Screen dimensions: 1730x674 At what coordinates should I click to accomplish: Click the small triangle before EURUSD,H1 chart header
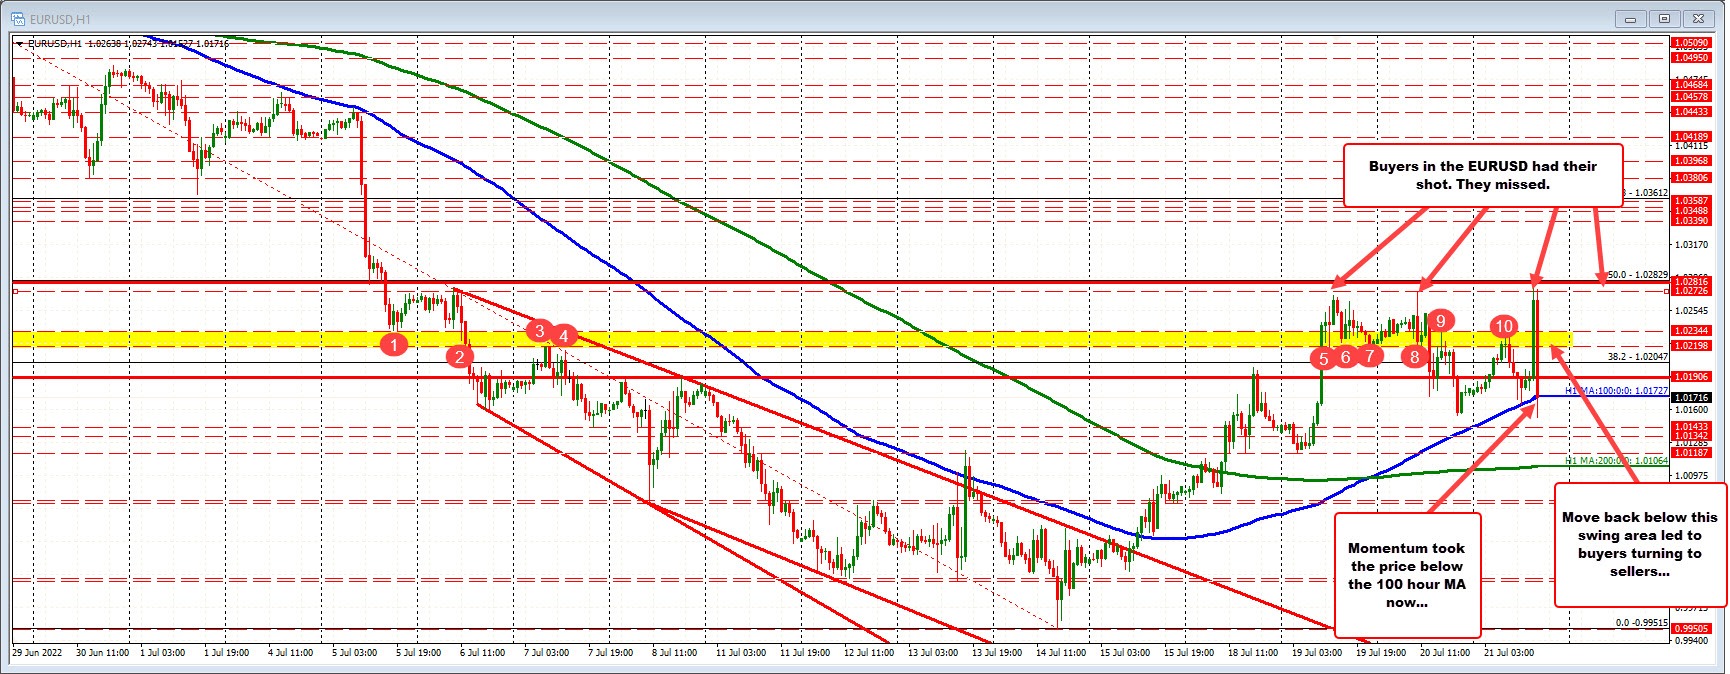[20, 44]
